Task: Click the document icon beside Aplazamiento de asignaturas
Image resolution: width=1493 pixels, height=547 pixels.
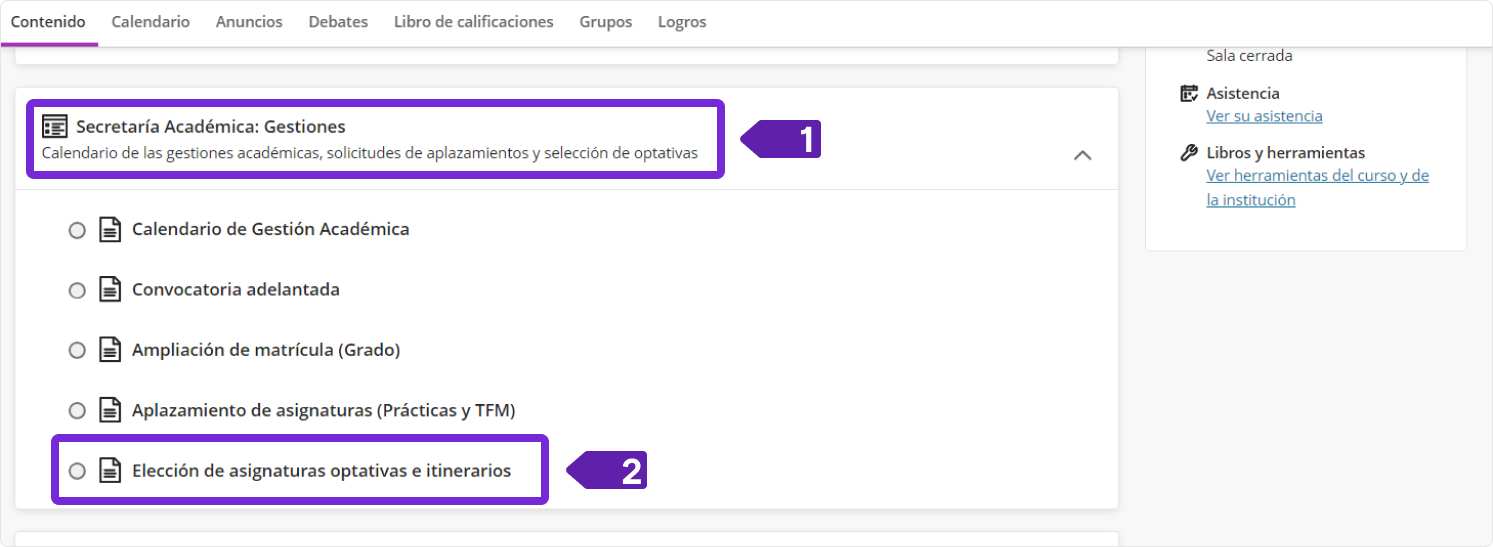Action: pyautogui.click(x=109, y=410)
